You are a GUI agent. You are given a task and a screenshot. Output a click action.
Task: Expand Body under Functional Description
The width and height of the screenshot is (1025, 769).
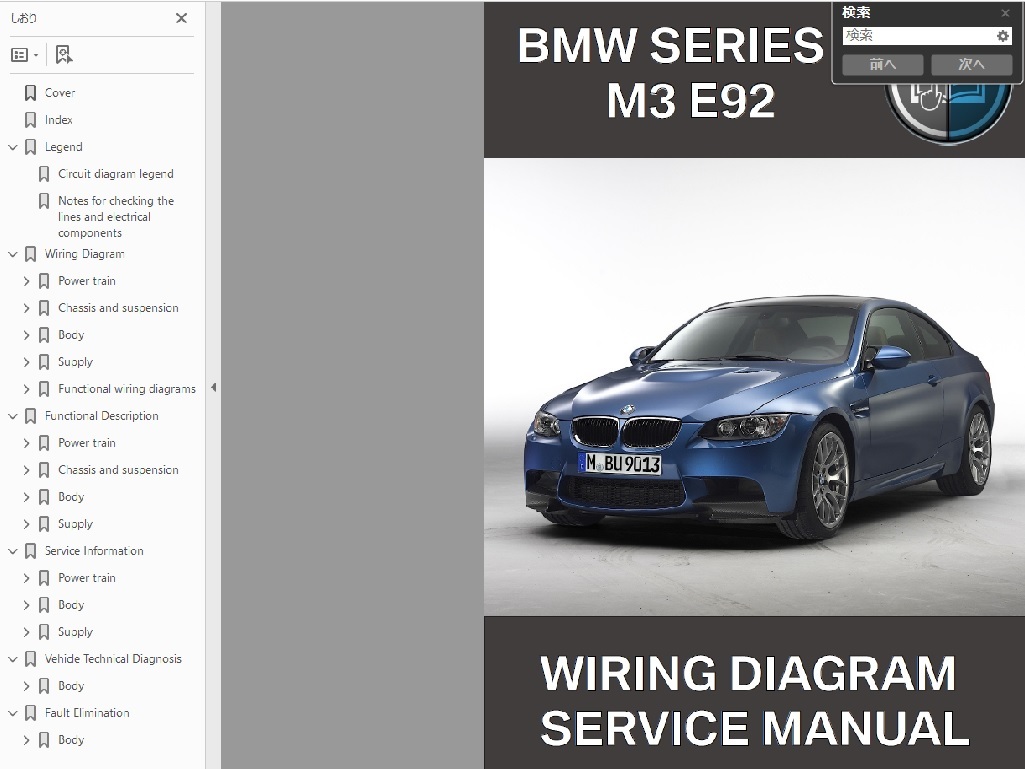pyautogui.click(x=26, y=497)
